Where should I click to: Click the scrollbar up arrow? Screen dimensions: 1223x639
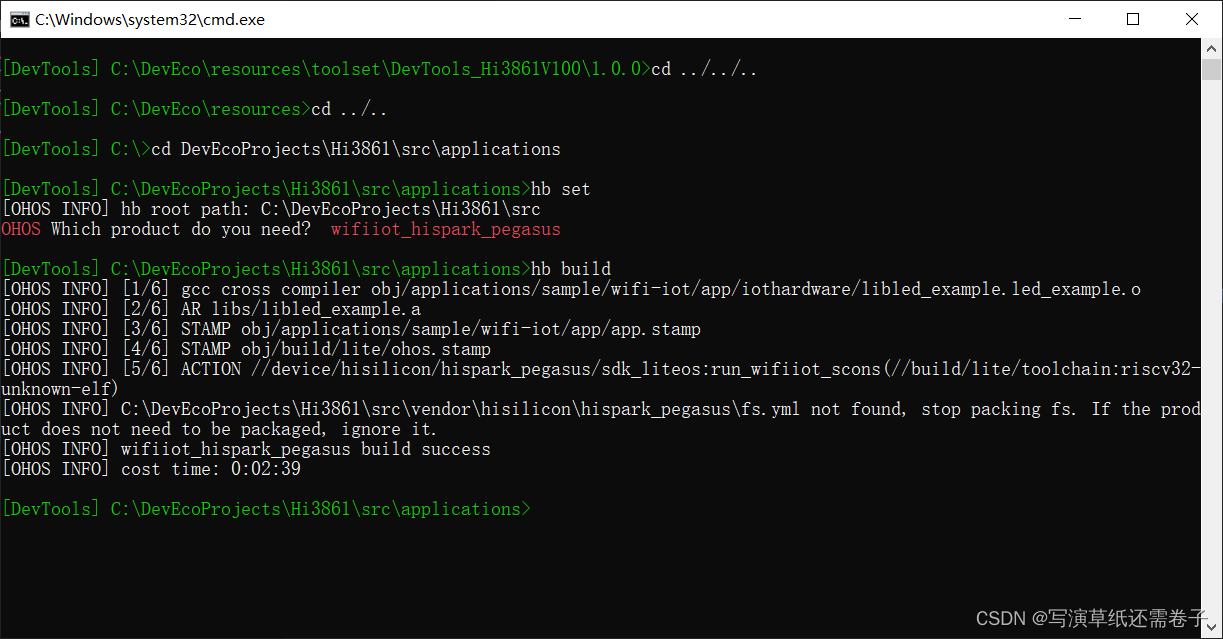1212,48
